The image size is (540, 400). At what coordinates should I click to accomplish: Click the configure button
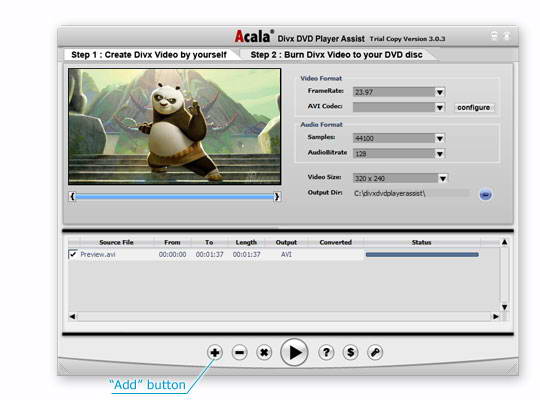pos(474,107)
